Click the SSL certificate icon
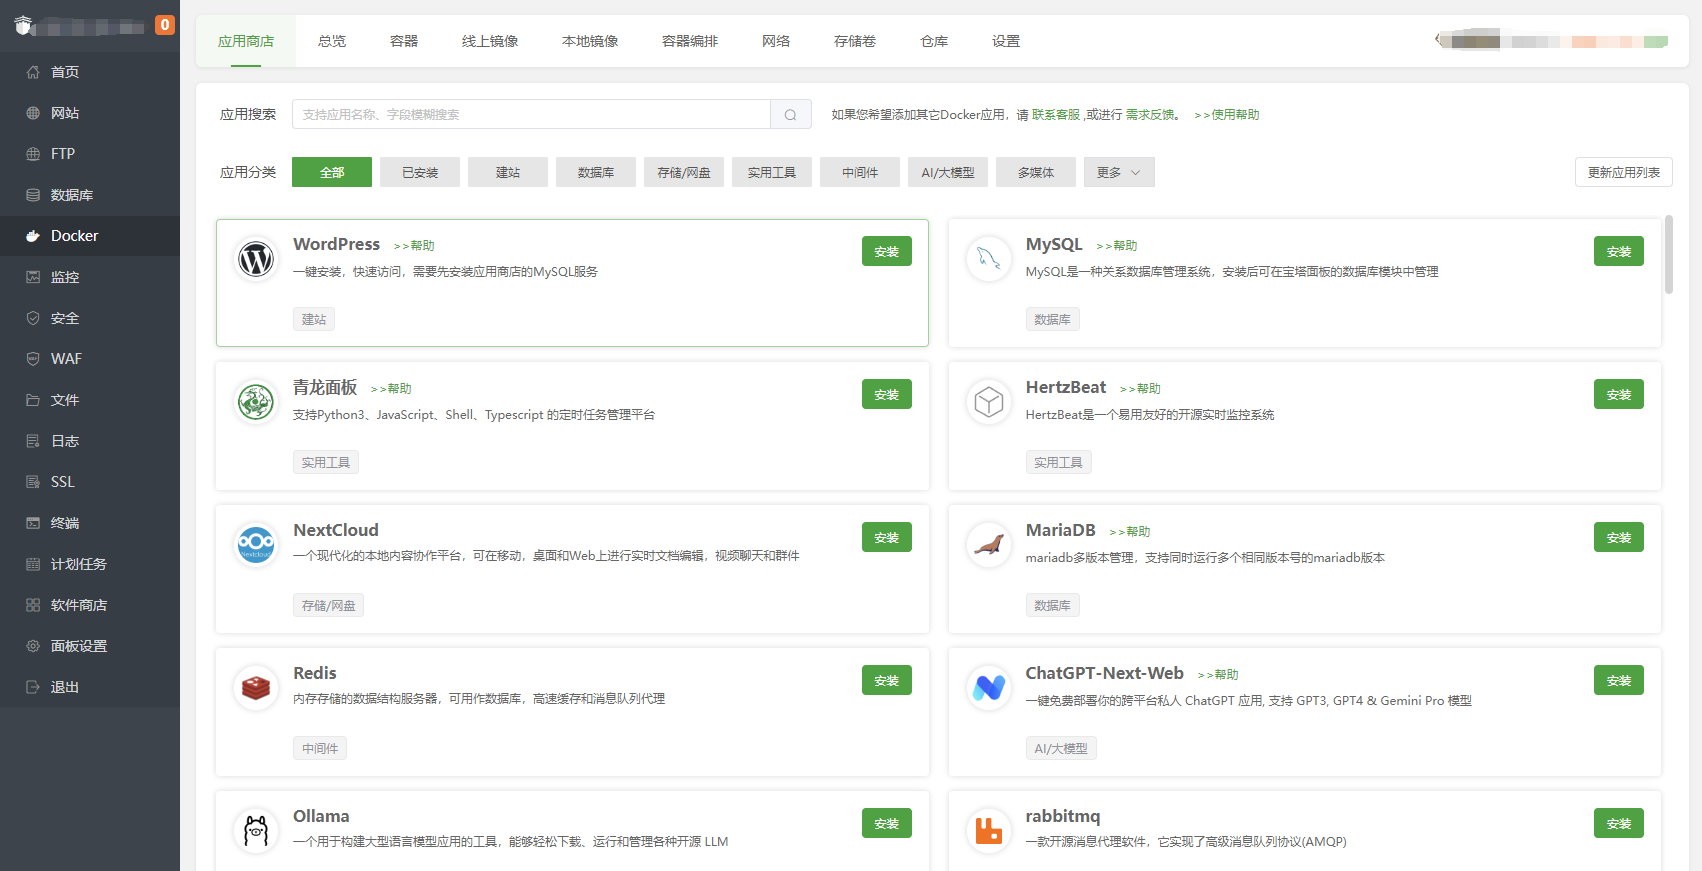This screenshot has height=871, width=1702. 33,482
